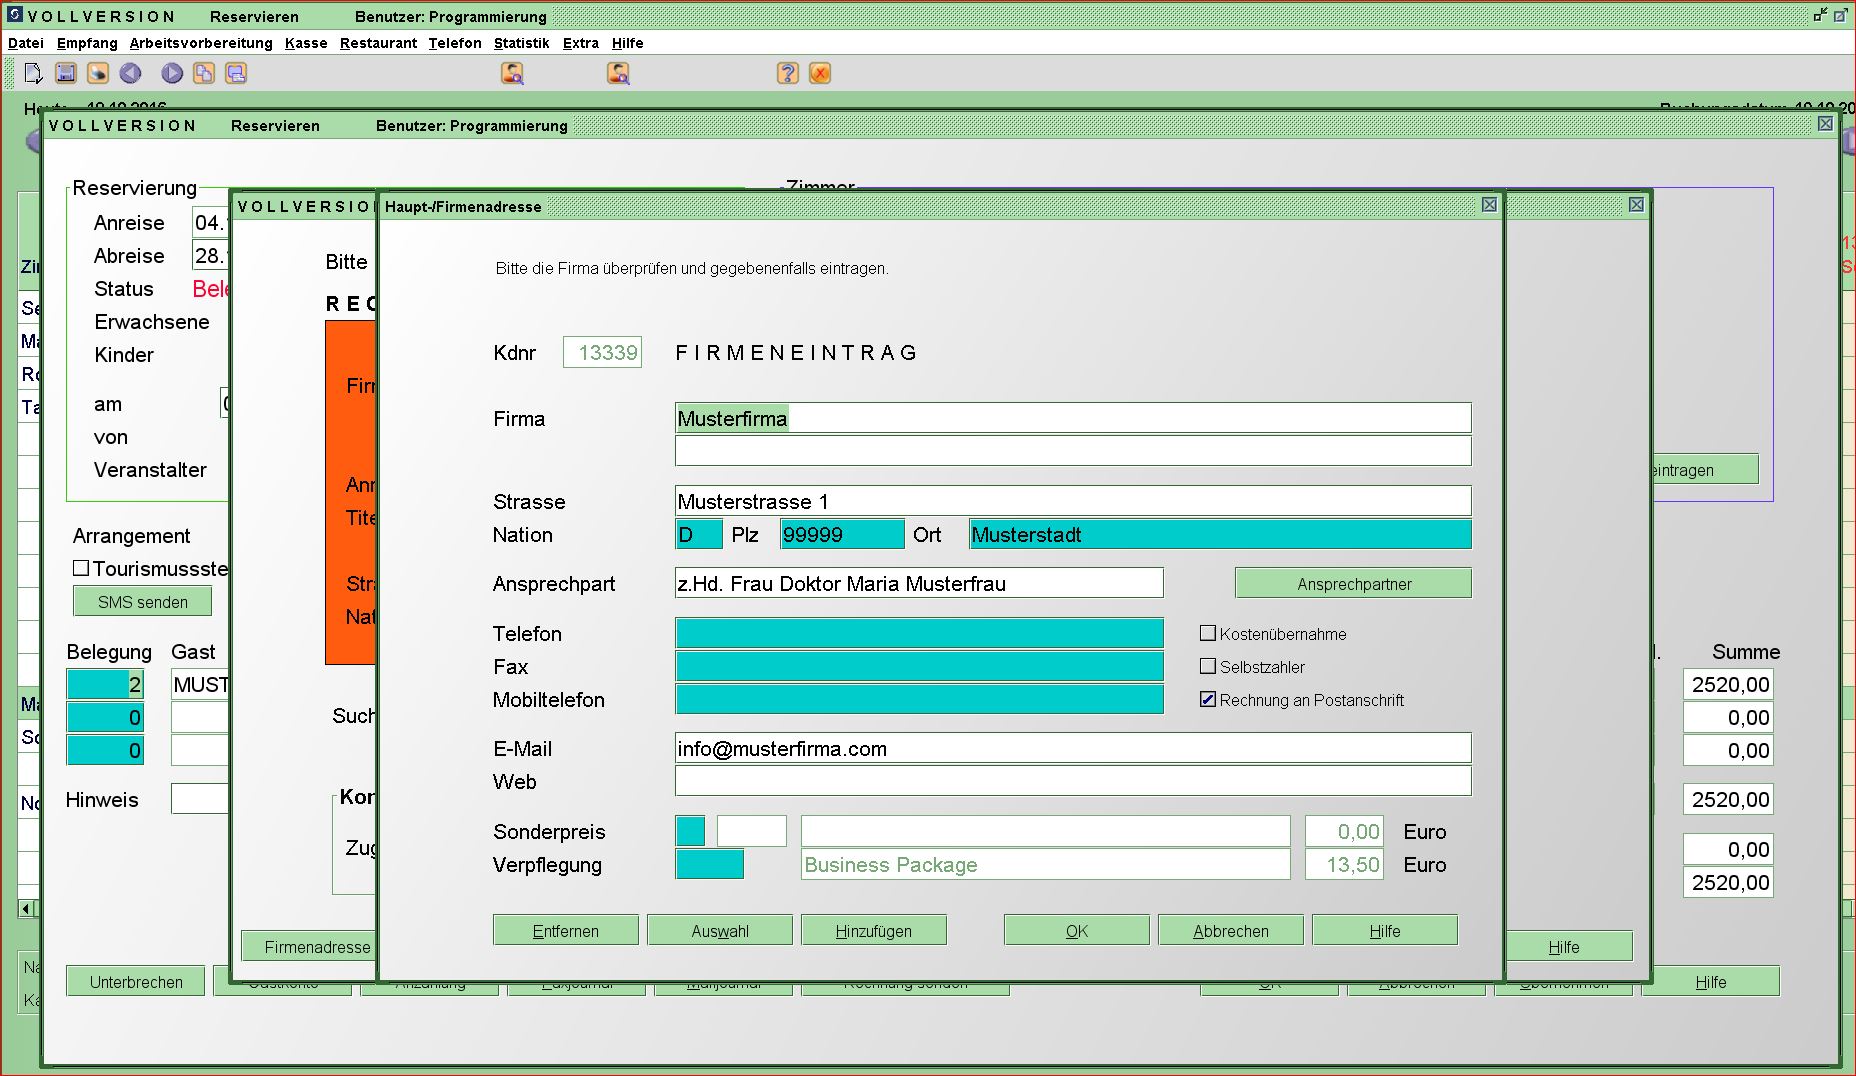
Task: Enable the Kostenübernahme checkbox
Action: tap(1208, 633)
